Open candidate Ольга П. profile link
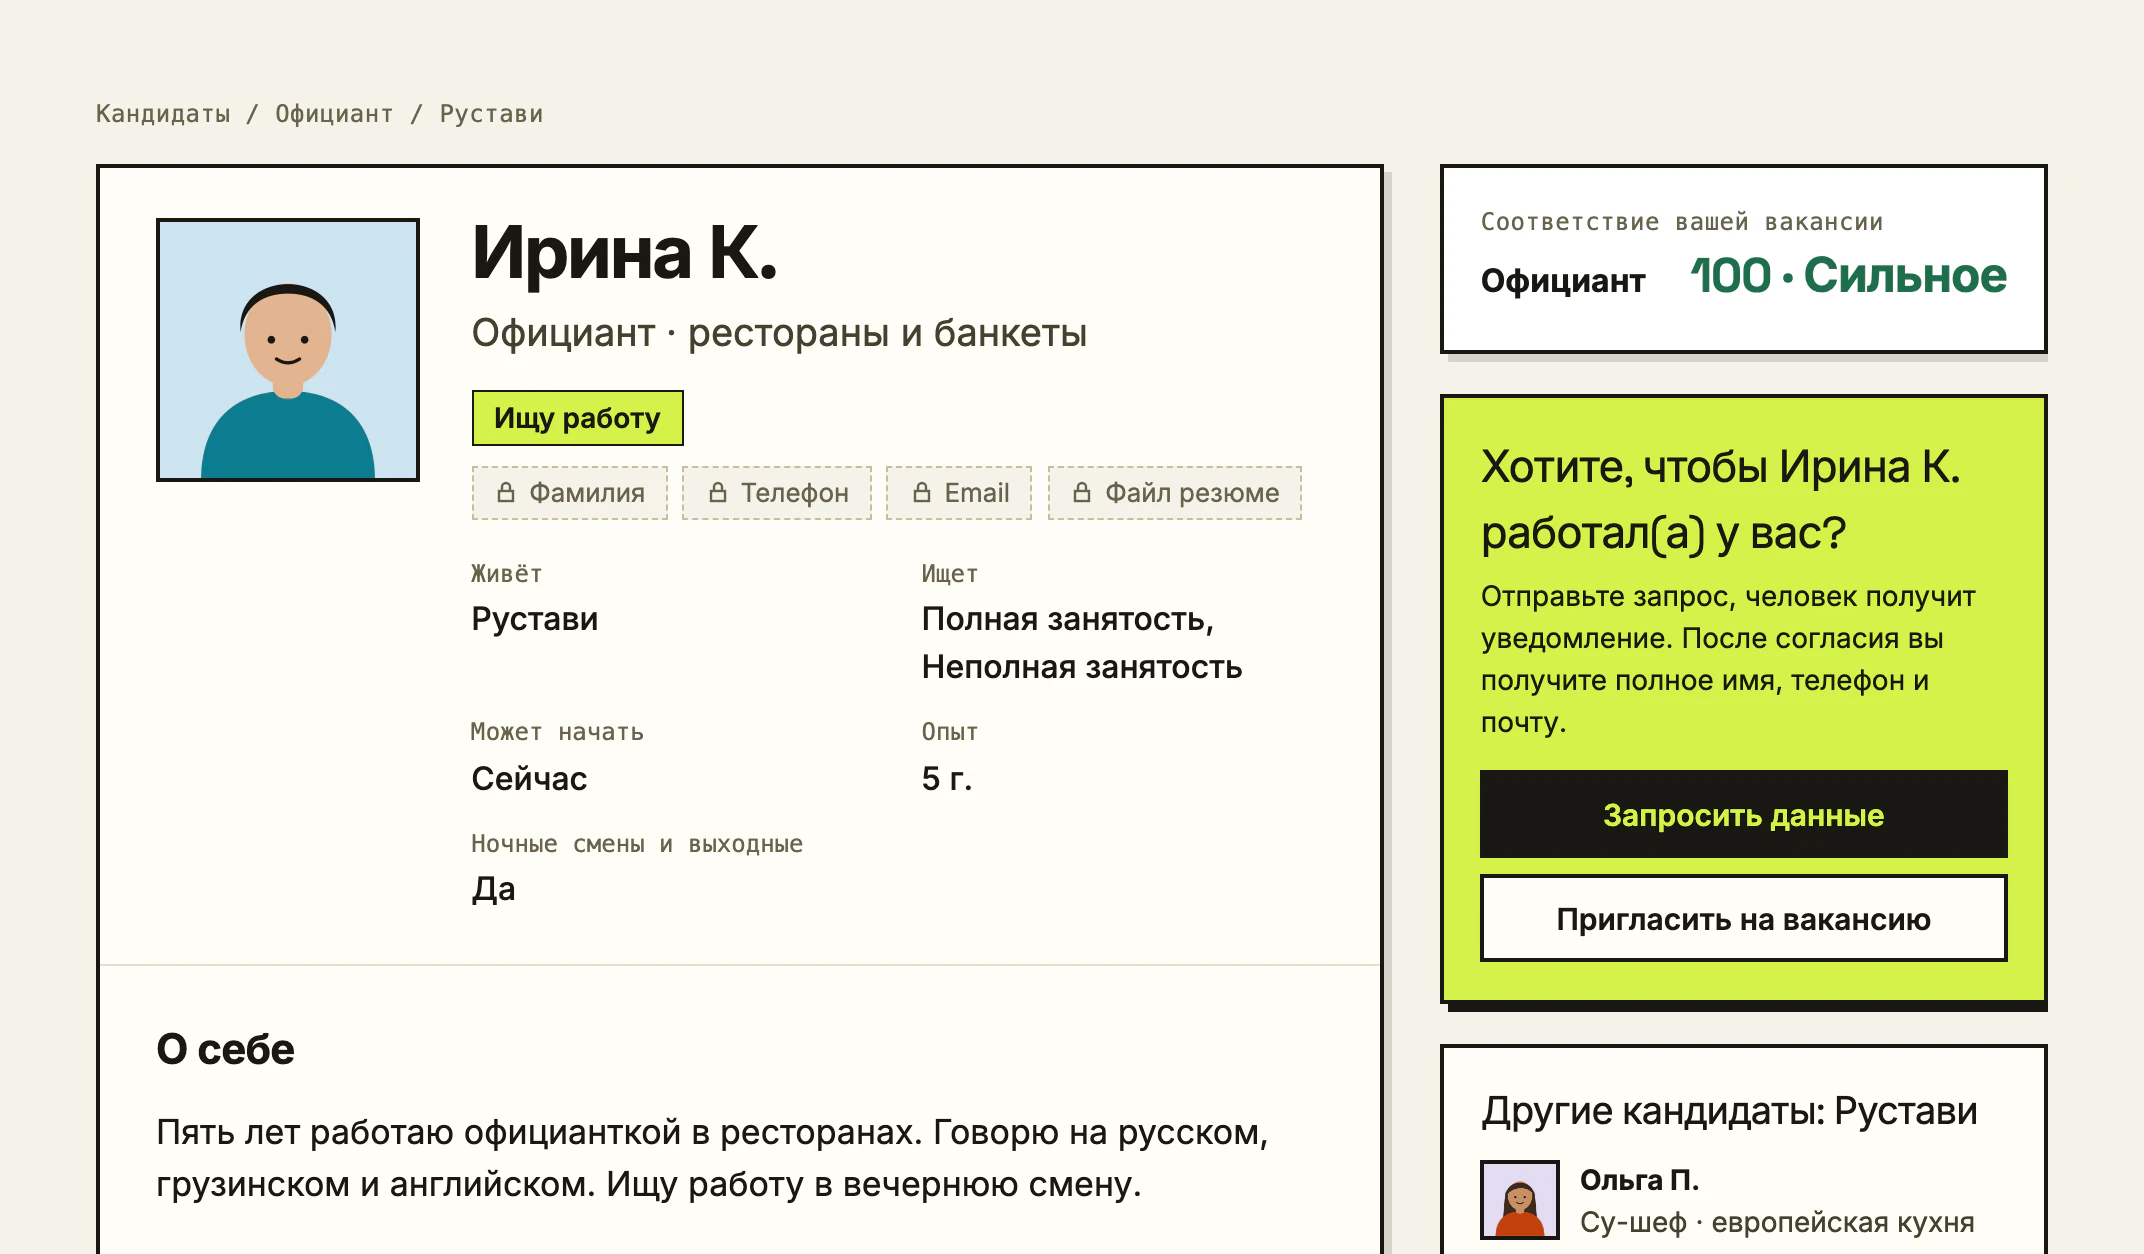The width and height of the screenshot is (2144, 1254). [x=1639, y=1180]
